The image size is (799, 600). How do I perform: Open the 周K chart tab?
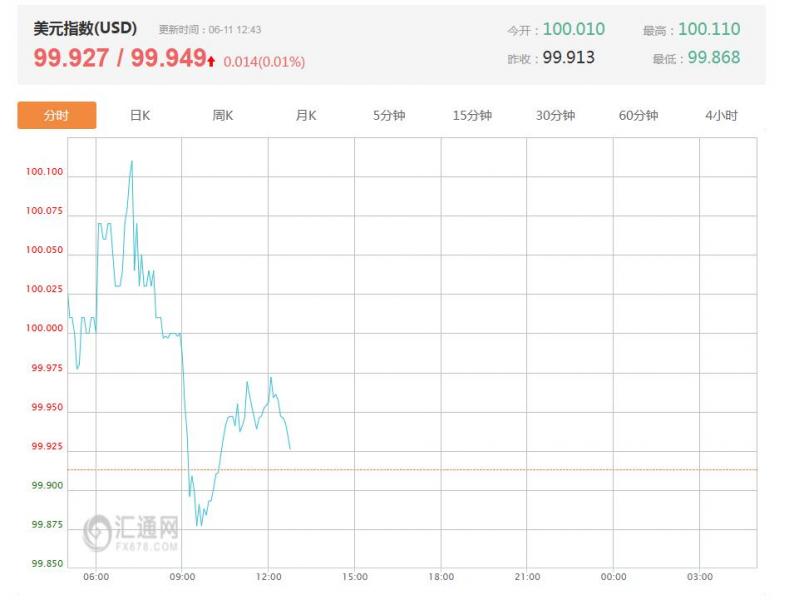tap(223, 116)
